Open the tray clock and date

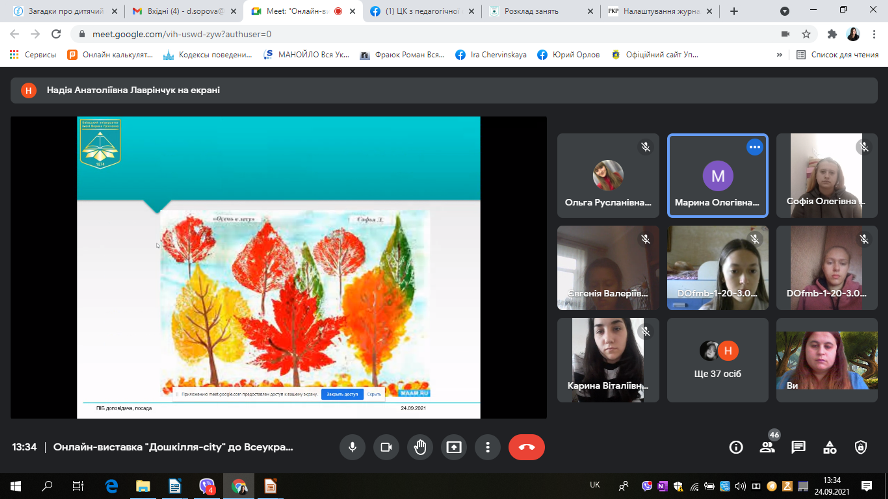click(x=832, y=486)
